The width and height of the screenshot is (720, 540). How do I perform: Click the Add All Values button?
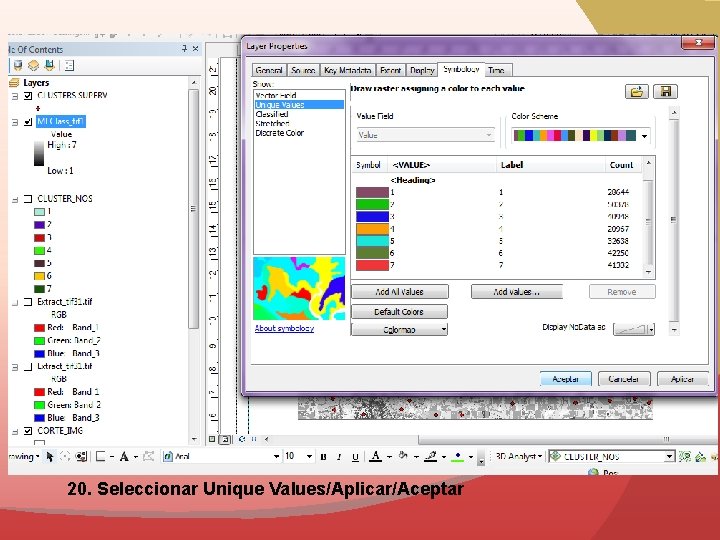(399, 292)
